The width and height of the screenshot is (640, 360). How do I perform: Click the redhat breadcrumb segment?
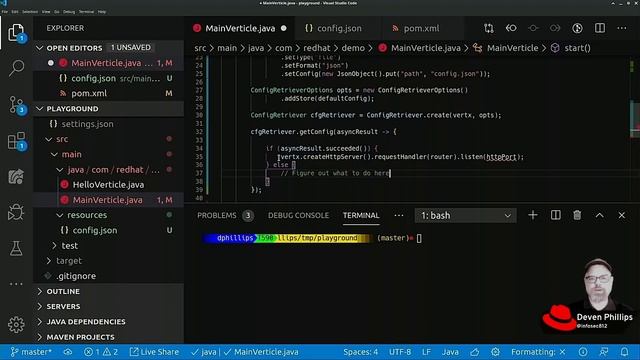tap(316, 48)
